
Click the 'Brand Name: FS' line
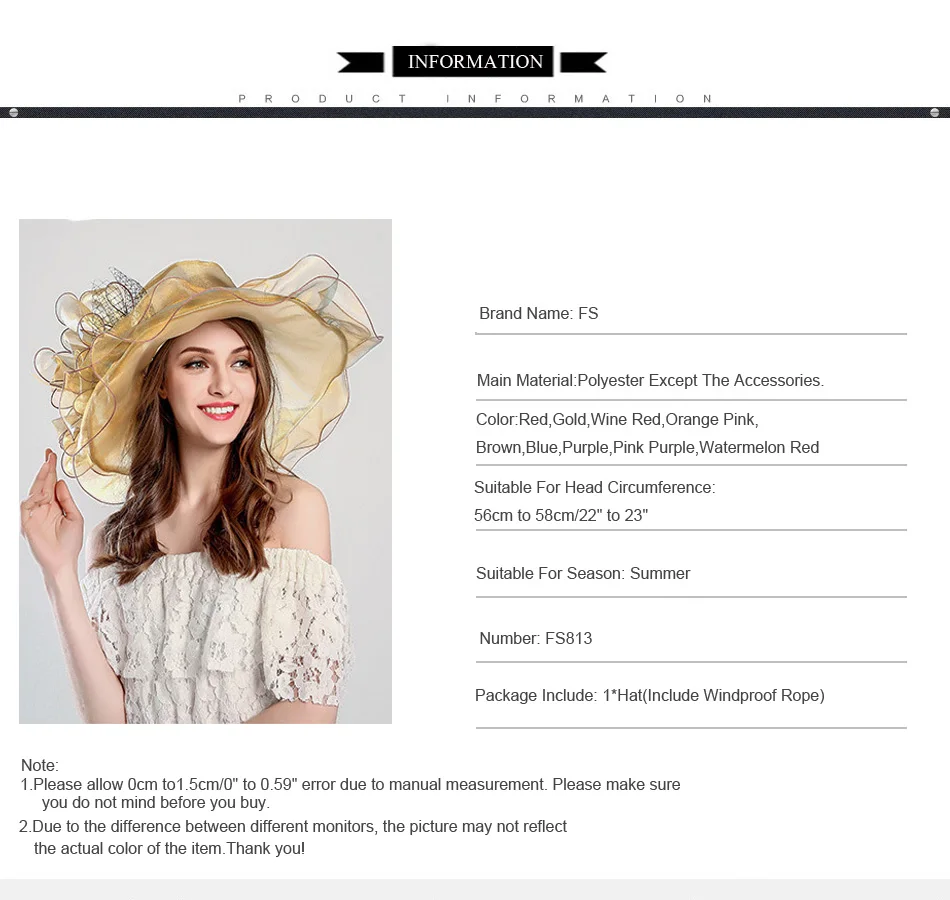[539, 313]
